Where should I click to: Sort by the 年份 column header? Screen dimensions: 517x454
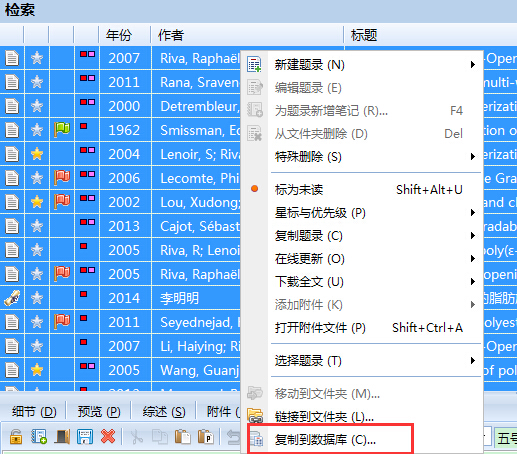pos(124,35)
